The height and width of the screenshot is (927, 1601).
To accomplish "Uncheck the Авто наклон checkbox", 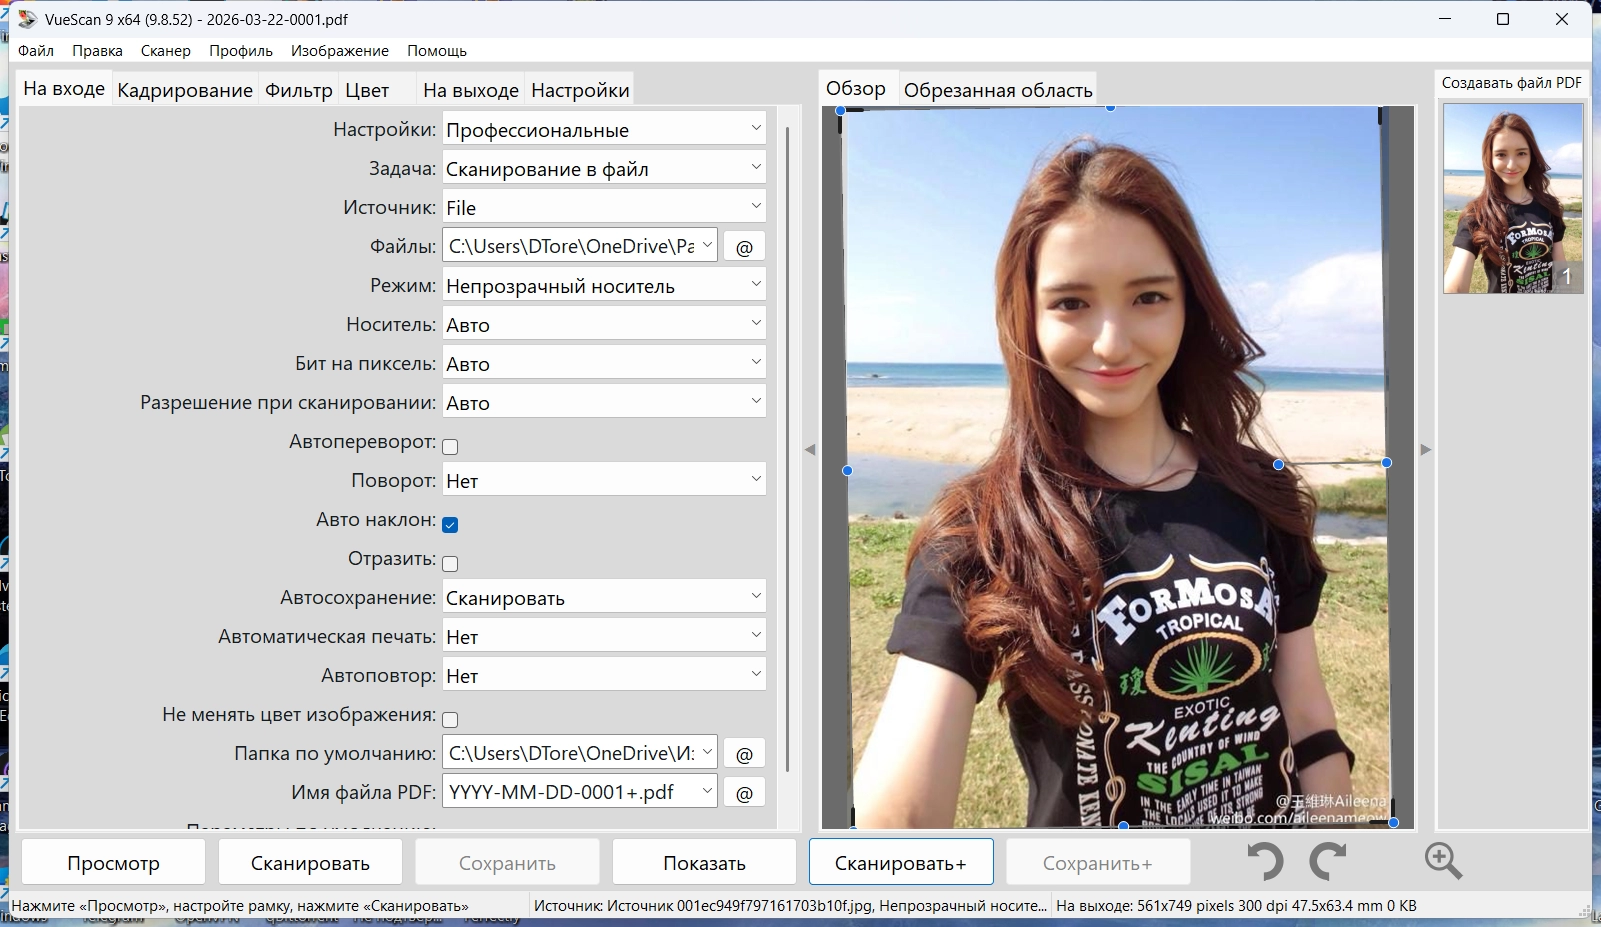I will pyautogui.click(x=450, y=525).
